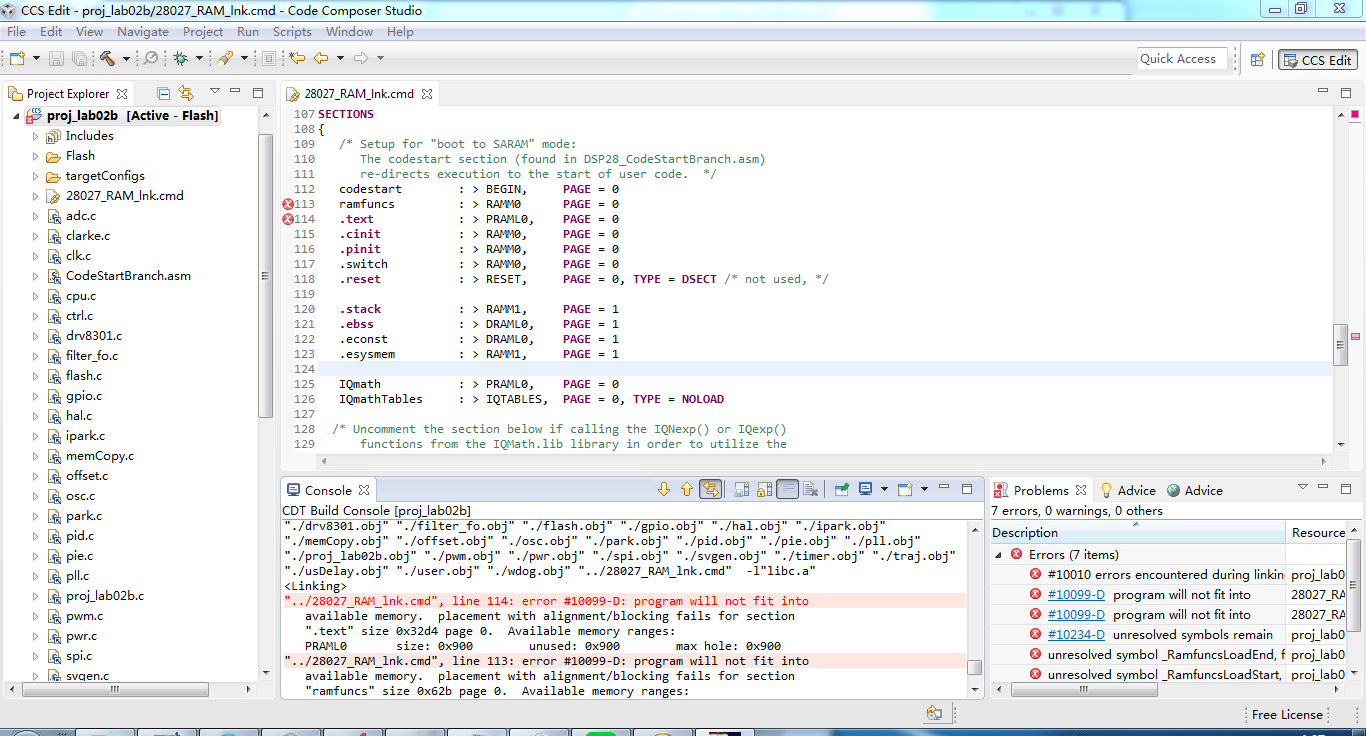Viewport: 1366px width, 736px height.
Task: Click the CCS Edit perspective button
Action: click(1318, 60)
